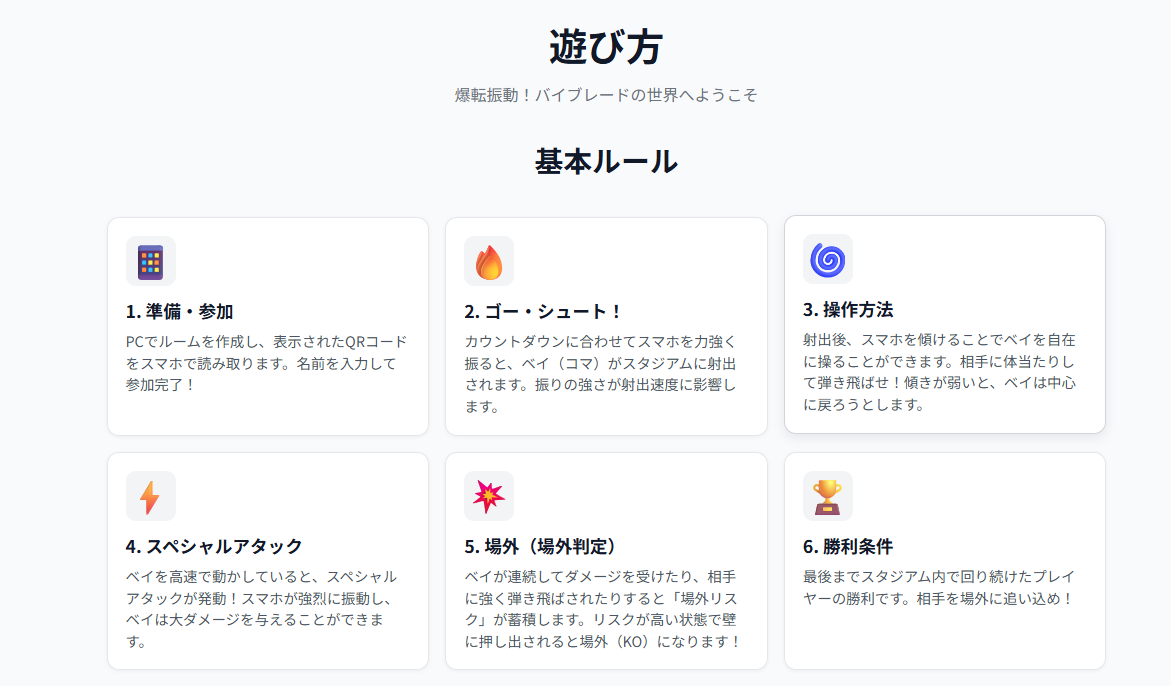This screenshot has width=1171, height=686.
Task: Click the 3. 操作方法 card heading
Action: (x=848, y=310)
